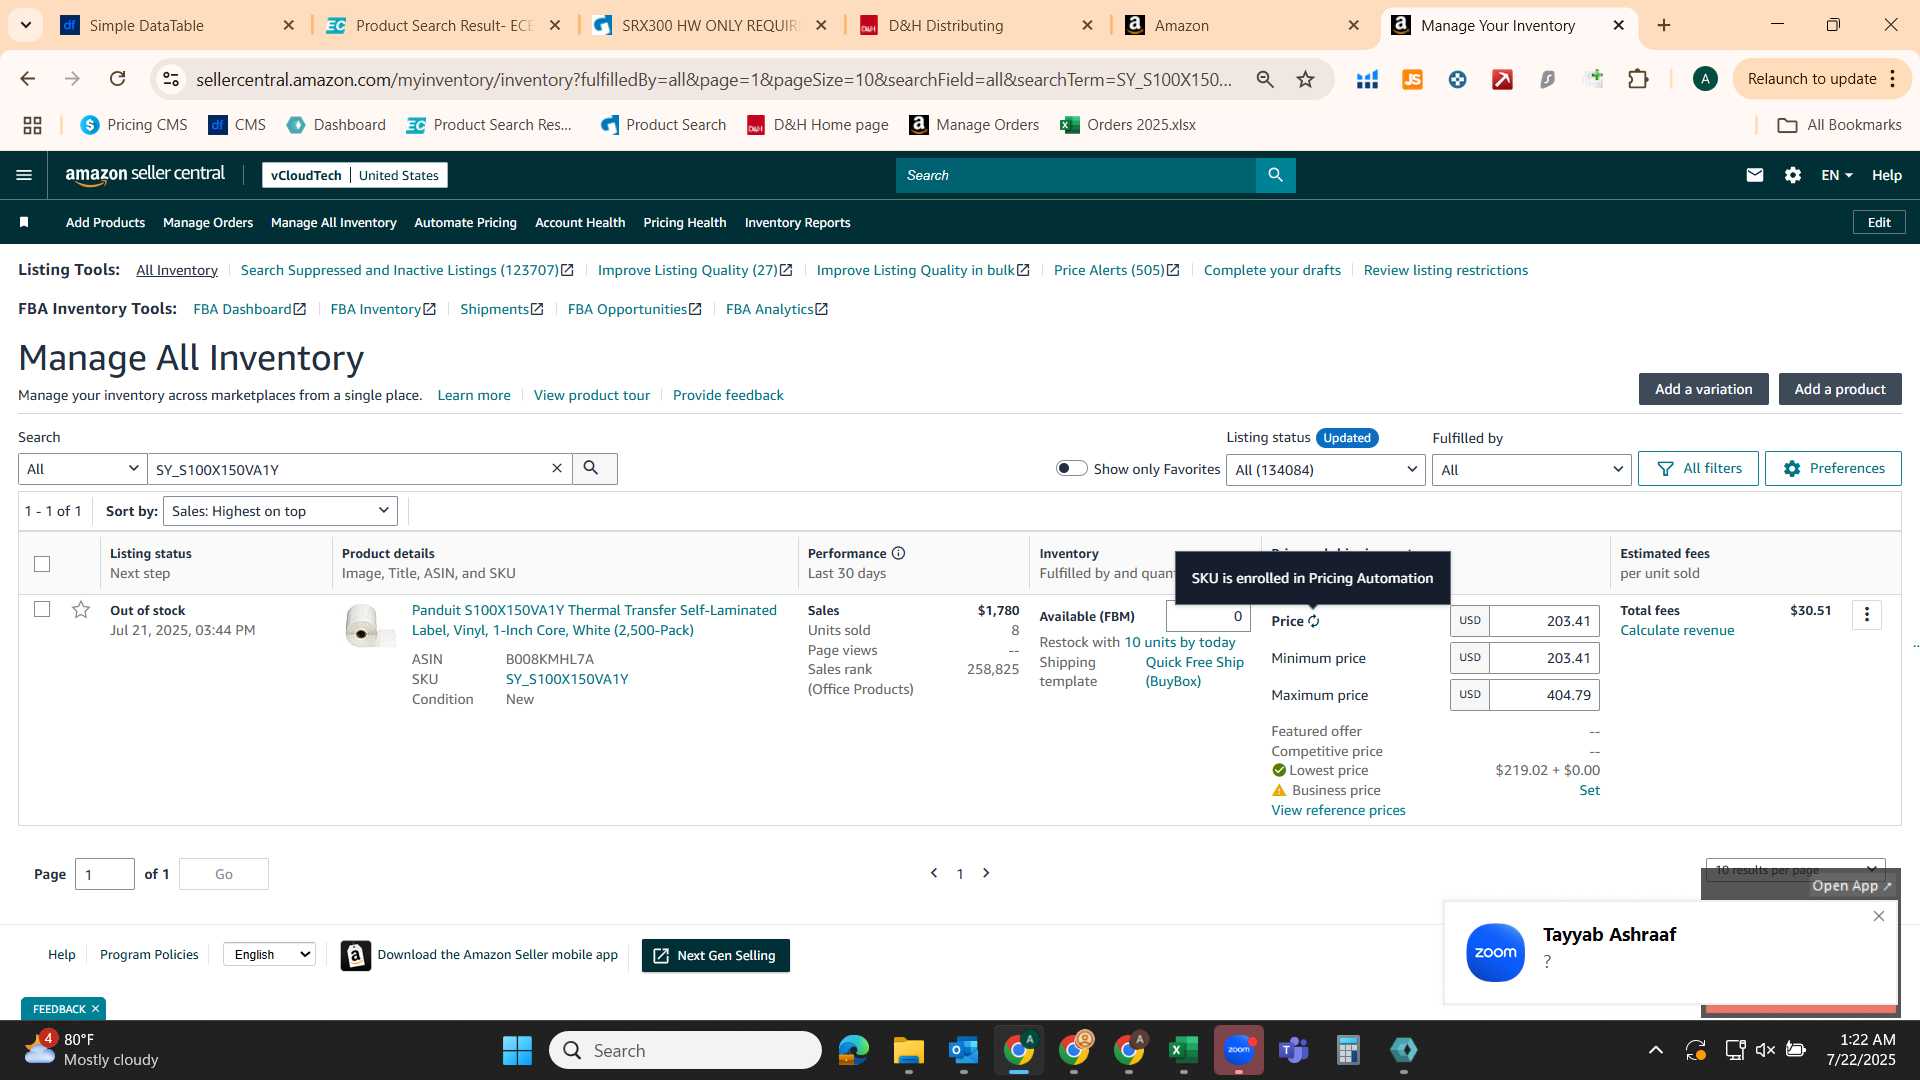Click the Add a product button
This screenshot has height=1080, width=1920.
(1839, 389)
